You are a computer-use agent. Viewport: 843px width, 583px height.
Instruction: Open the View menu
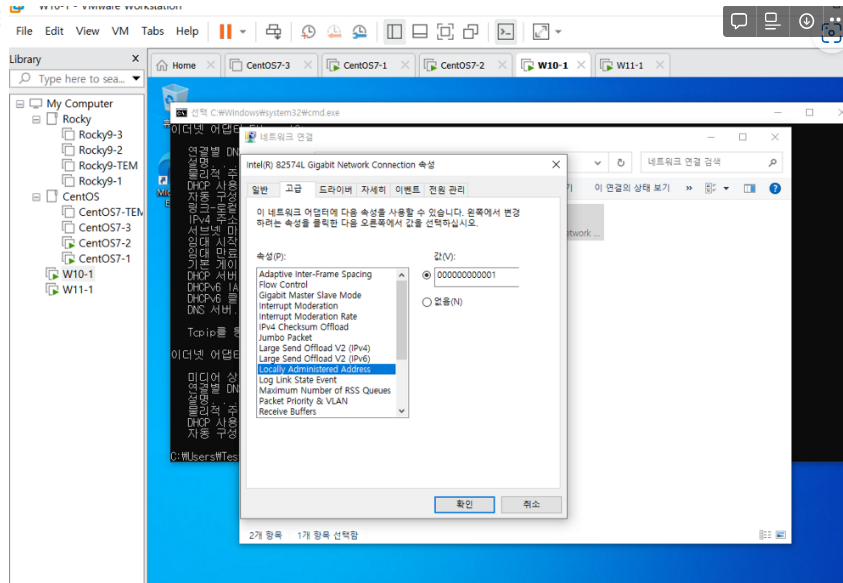click(87, 31)
